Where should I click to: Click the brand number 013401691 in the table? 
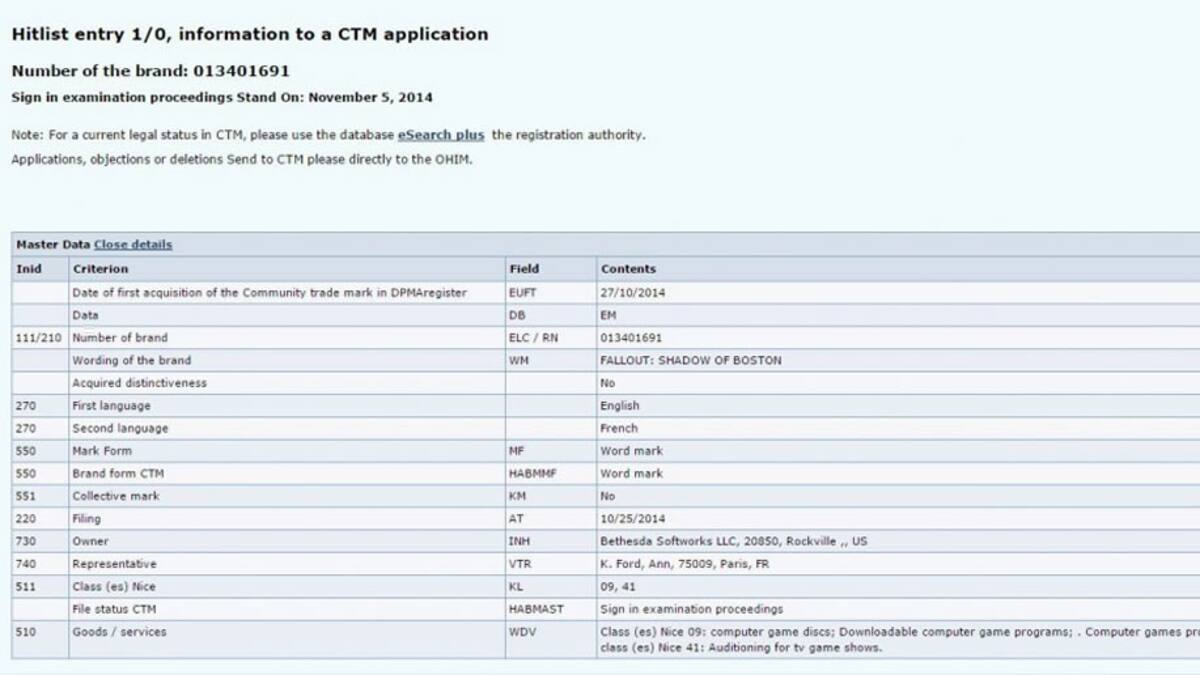(631, 338)
